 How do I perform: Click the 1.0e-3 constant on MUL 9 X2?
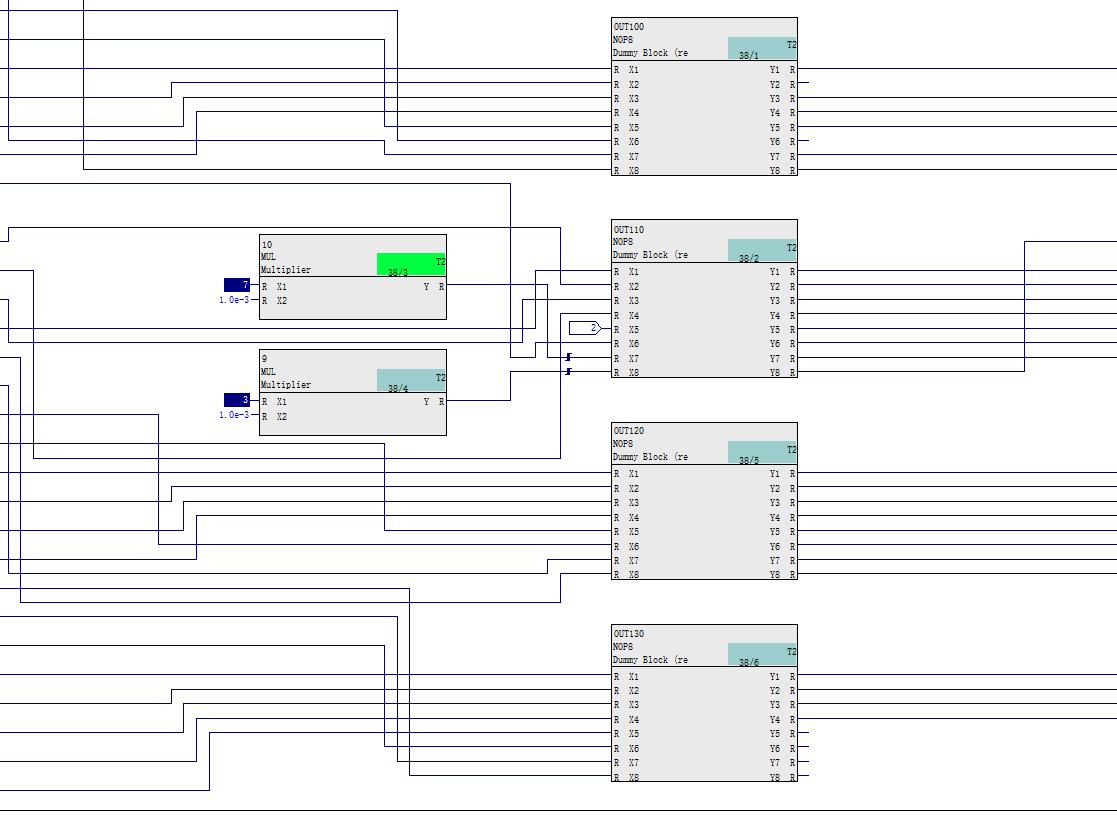(x=234, y=415)
